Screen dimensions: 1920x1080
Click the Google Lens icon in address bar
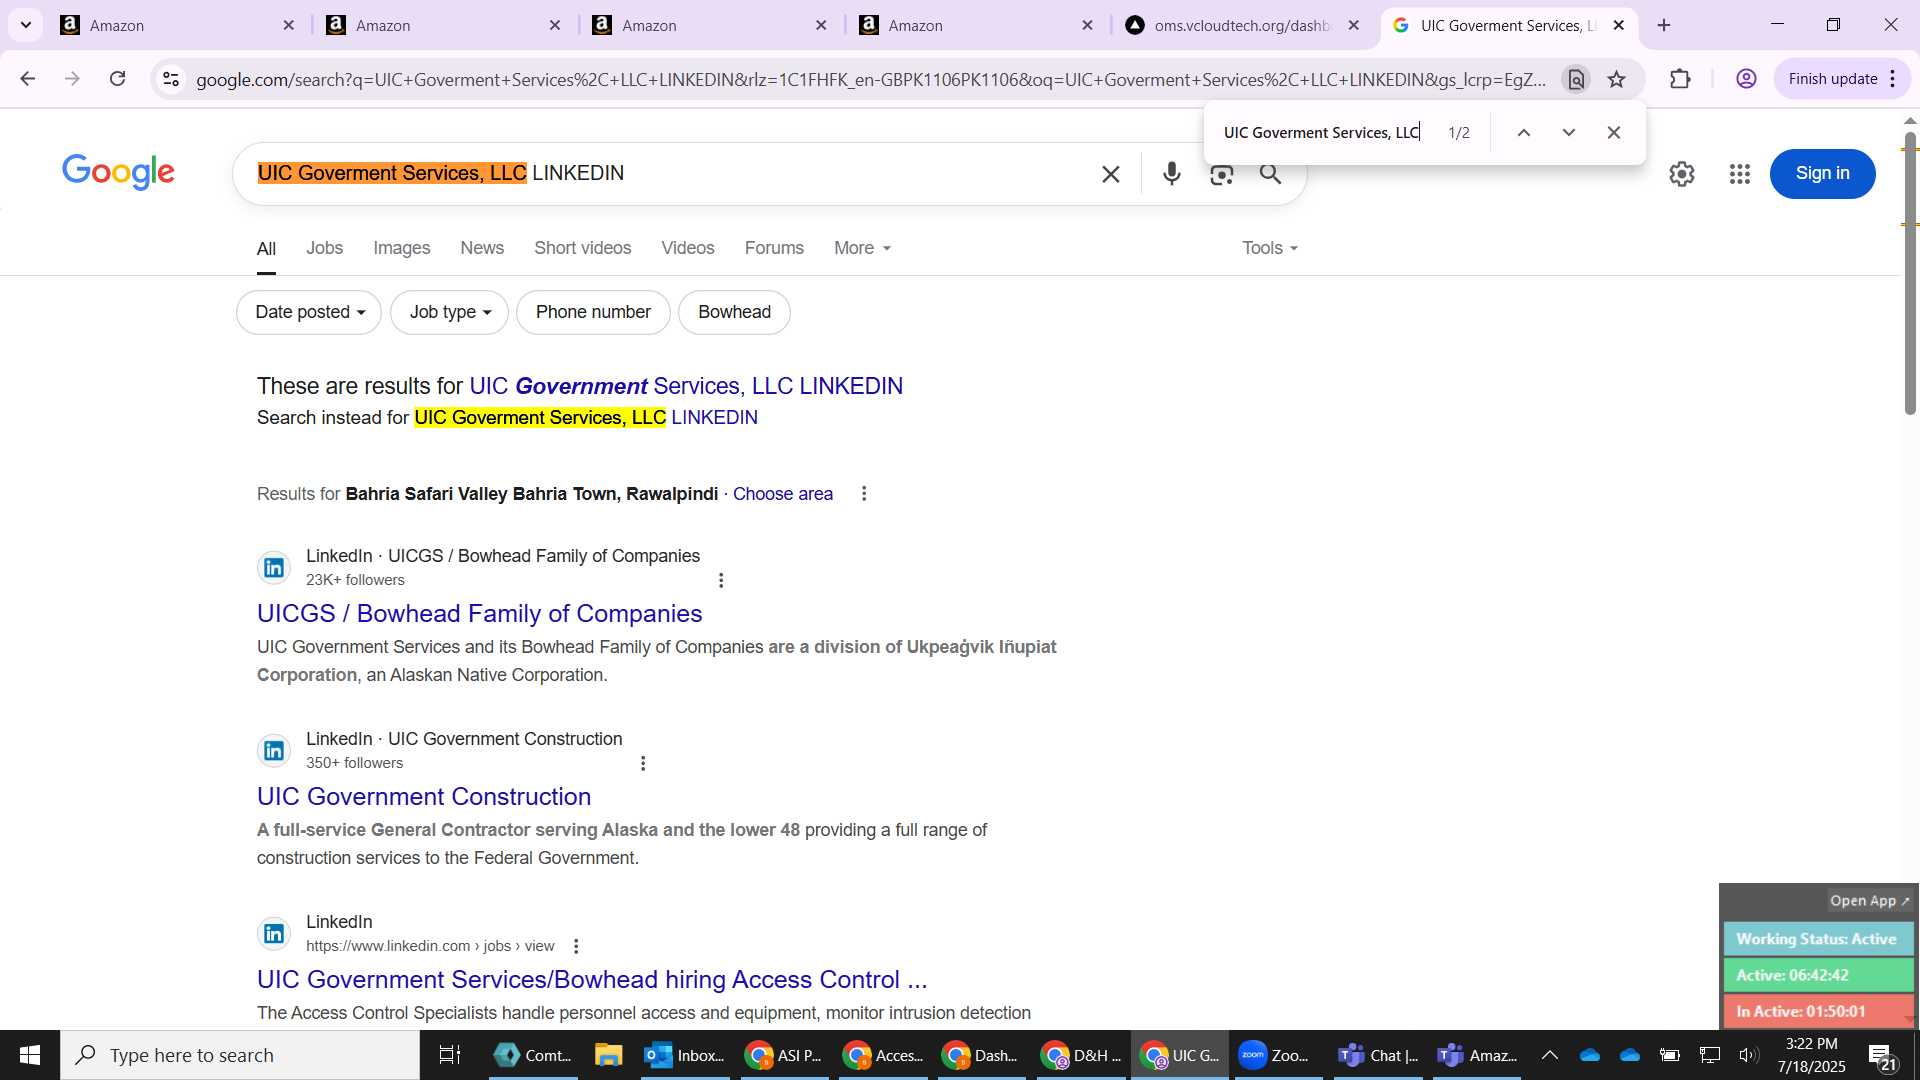(x=1576, y=79)
